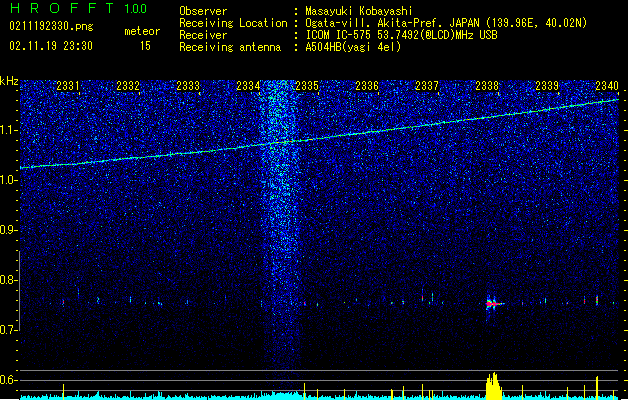Click the 2331 time marker
Viewport: 629px width, 400px height.
click(x=67, y=85)
